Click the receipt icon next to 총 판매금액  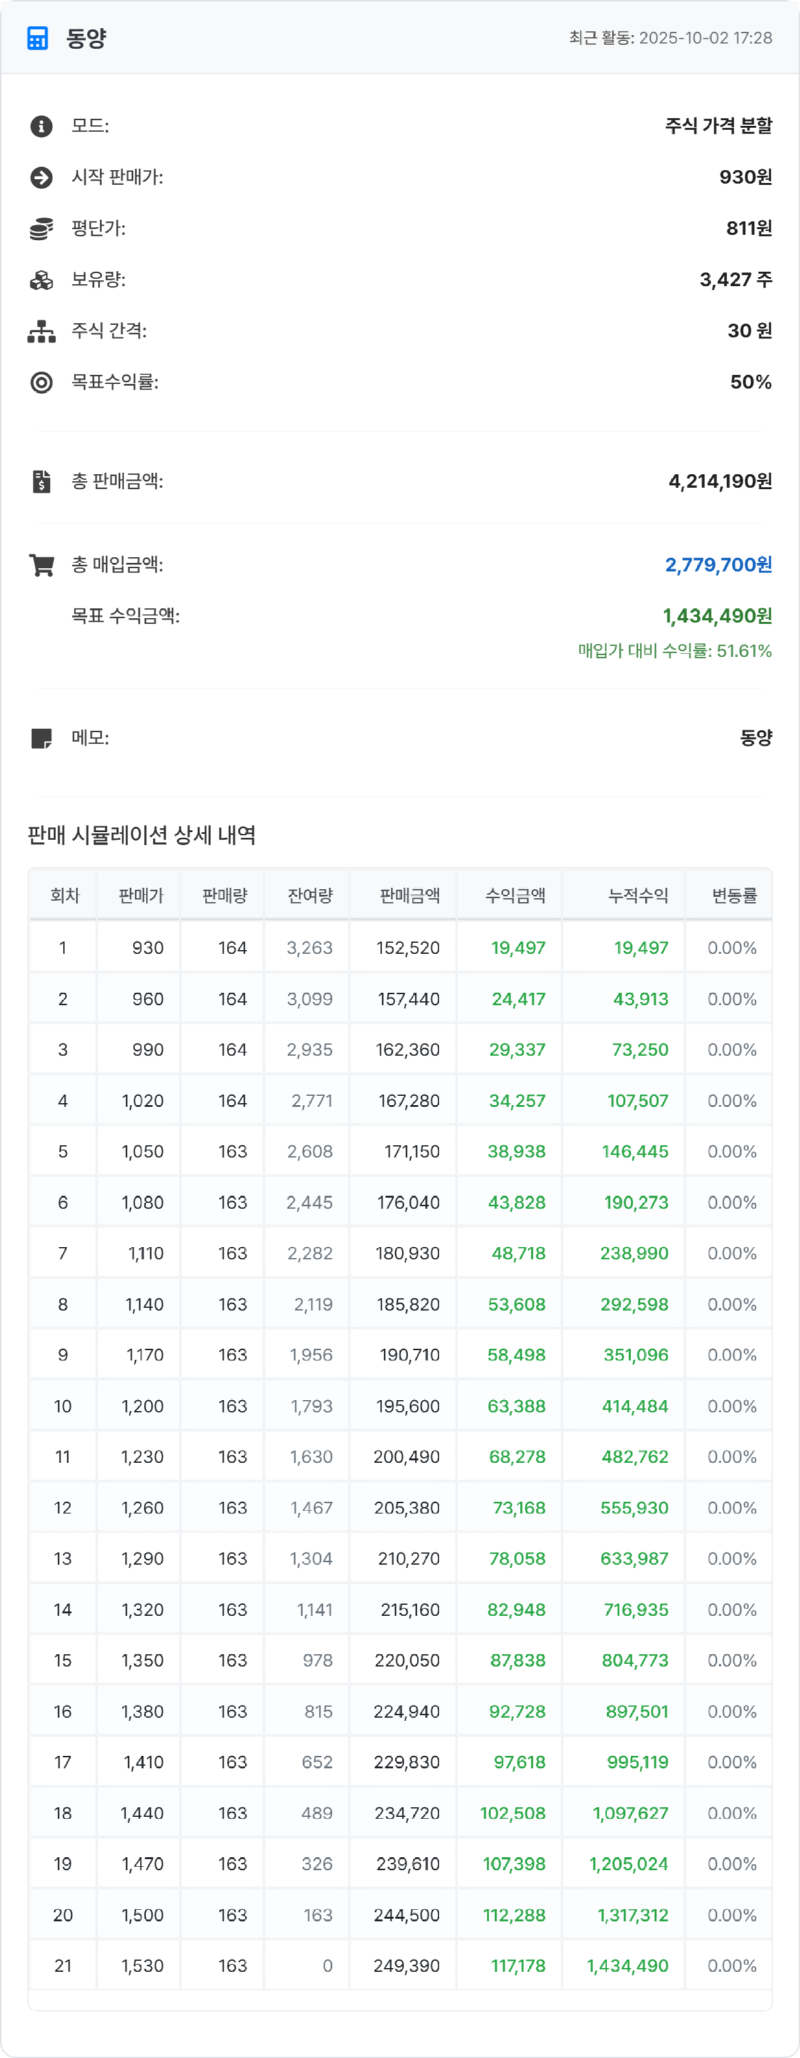pyautogui.click(x=40, y=481)
